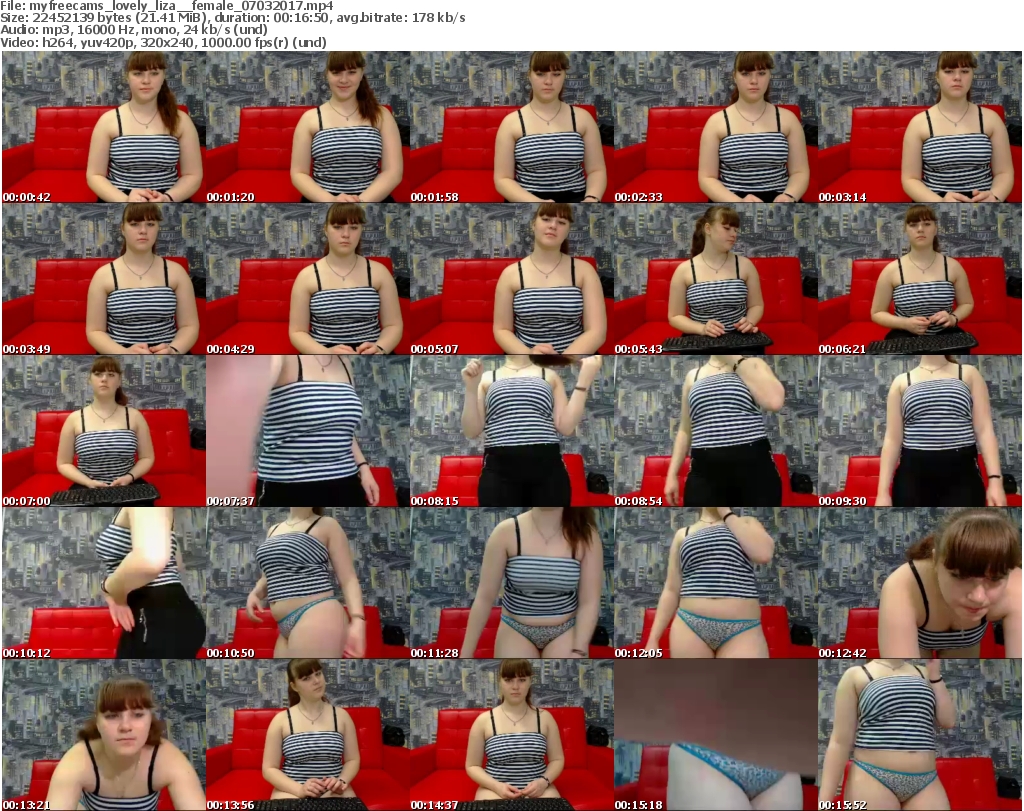Open the frame at 00:05:43
This screenshot has height=811, width=1024.
716,279
